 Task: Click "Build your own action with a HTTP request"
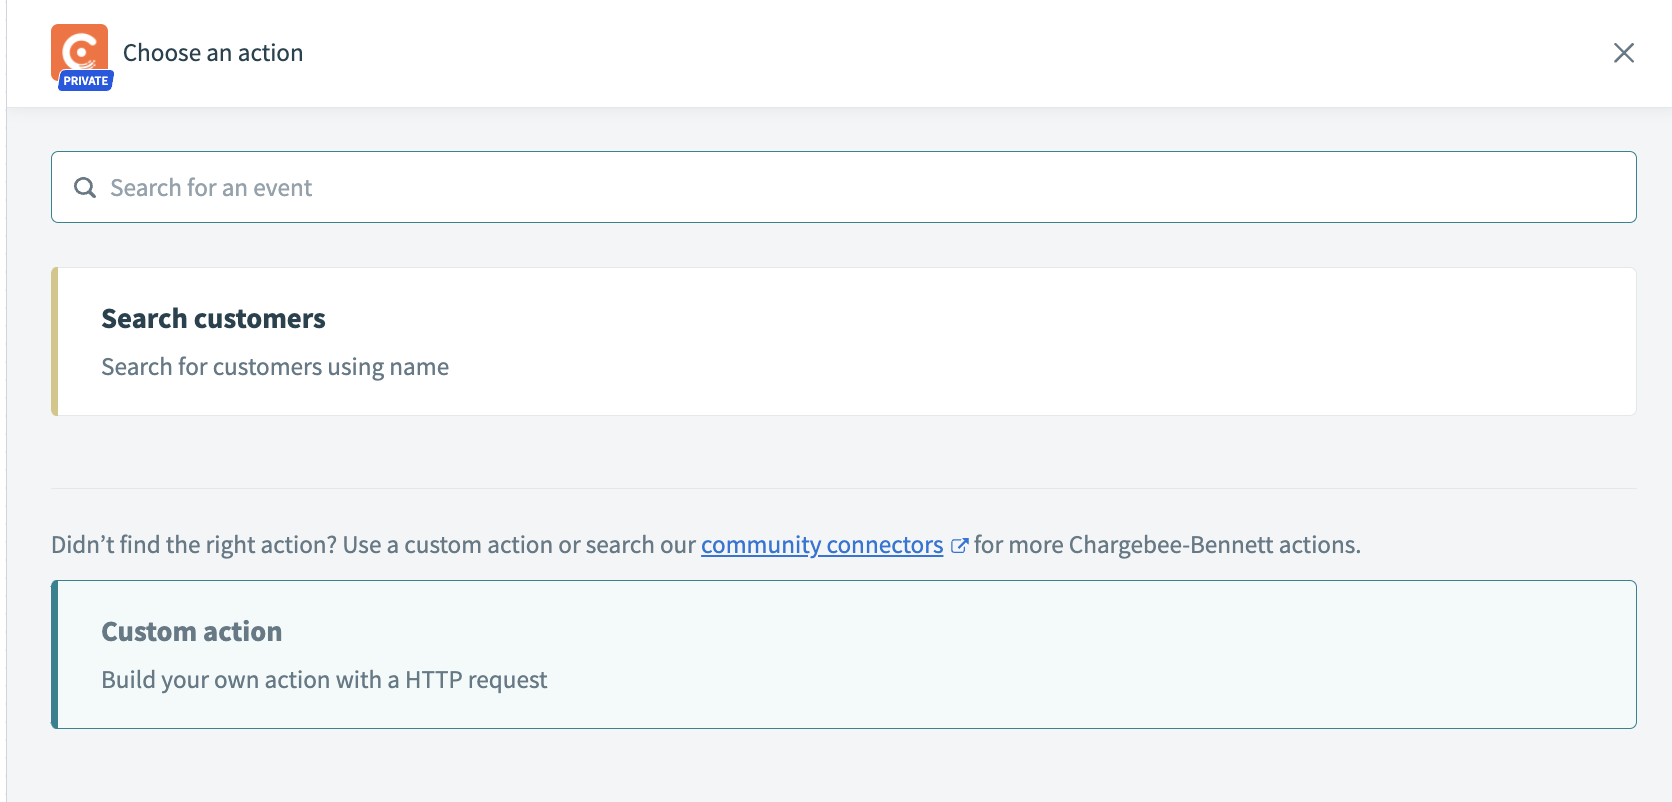point(324,680)
